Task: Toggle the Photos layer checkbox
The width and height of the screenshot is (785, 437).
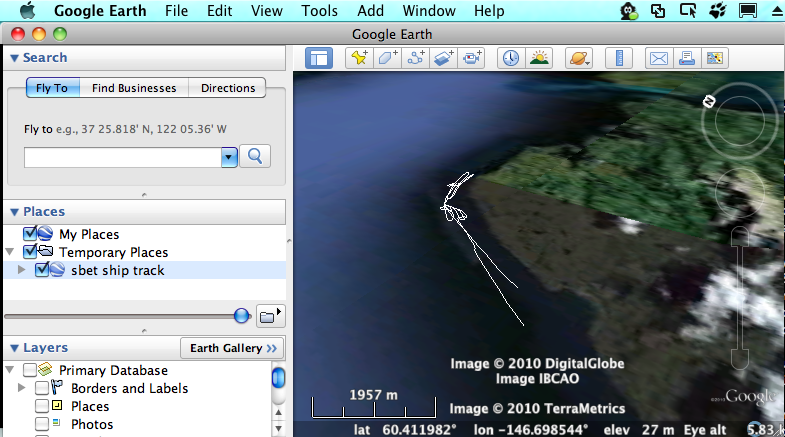Action: click(x=42, y=424)
